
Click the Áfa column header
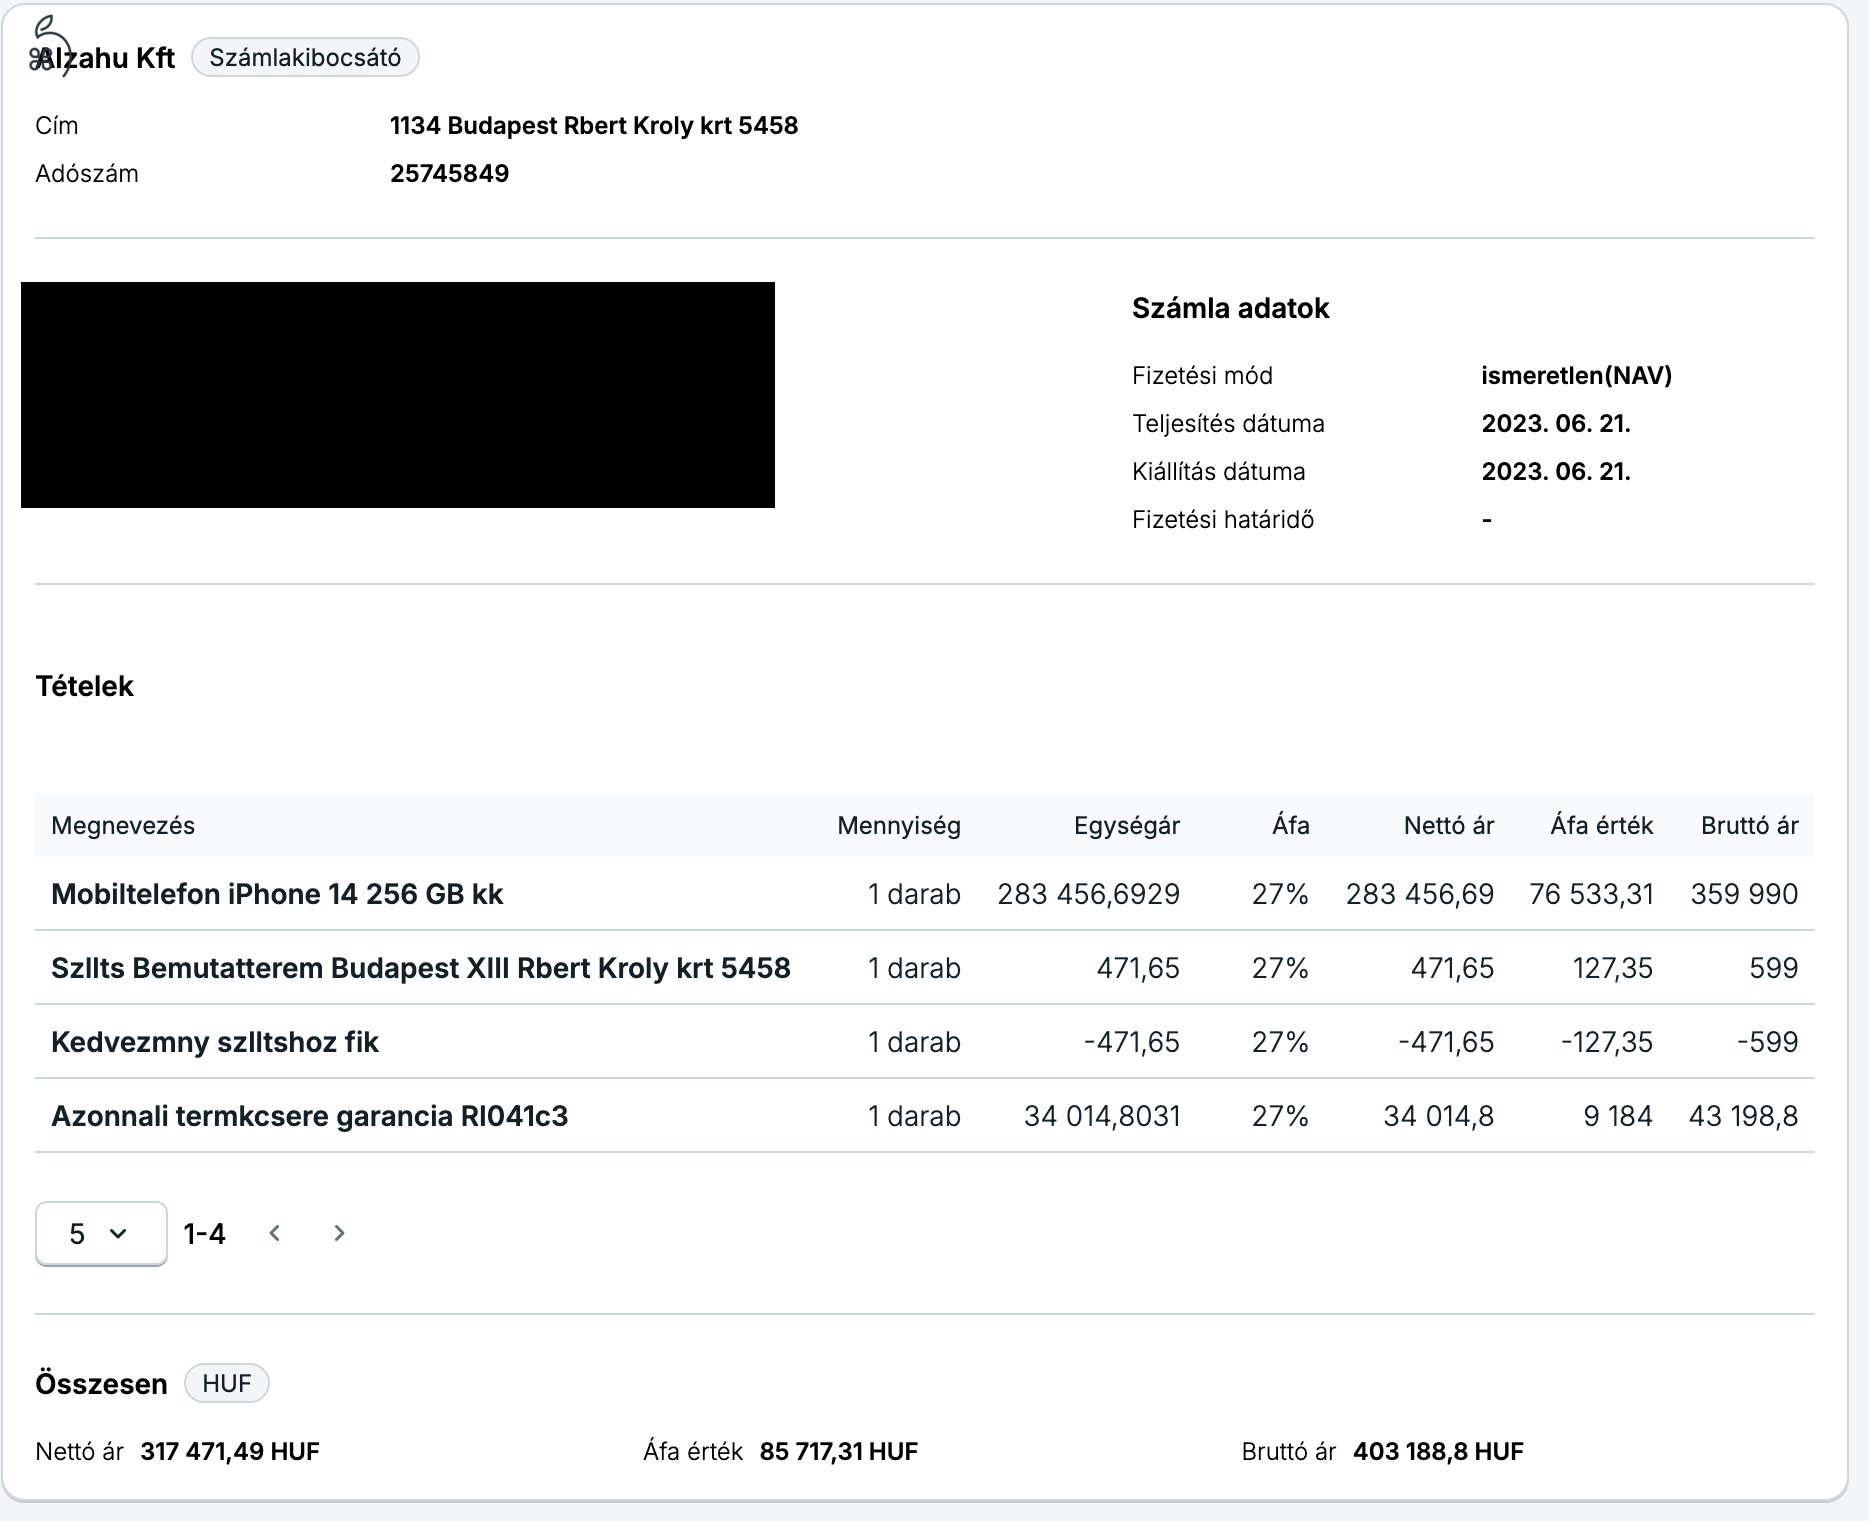tap(1291, 825)
